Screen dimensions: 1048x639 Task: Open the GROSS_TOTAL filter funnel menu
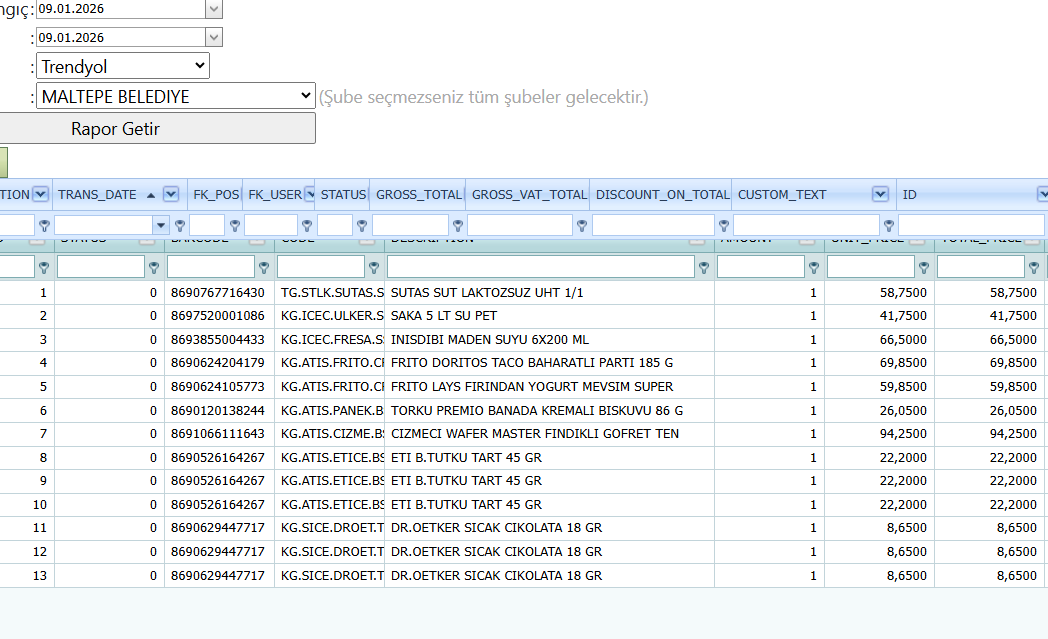point(458,226)
